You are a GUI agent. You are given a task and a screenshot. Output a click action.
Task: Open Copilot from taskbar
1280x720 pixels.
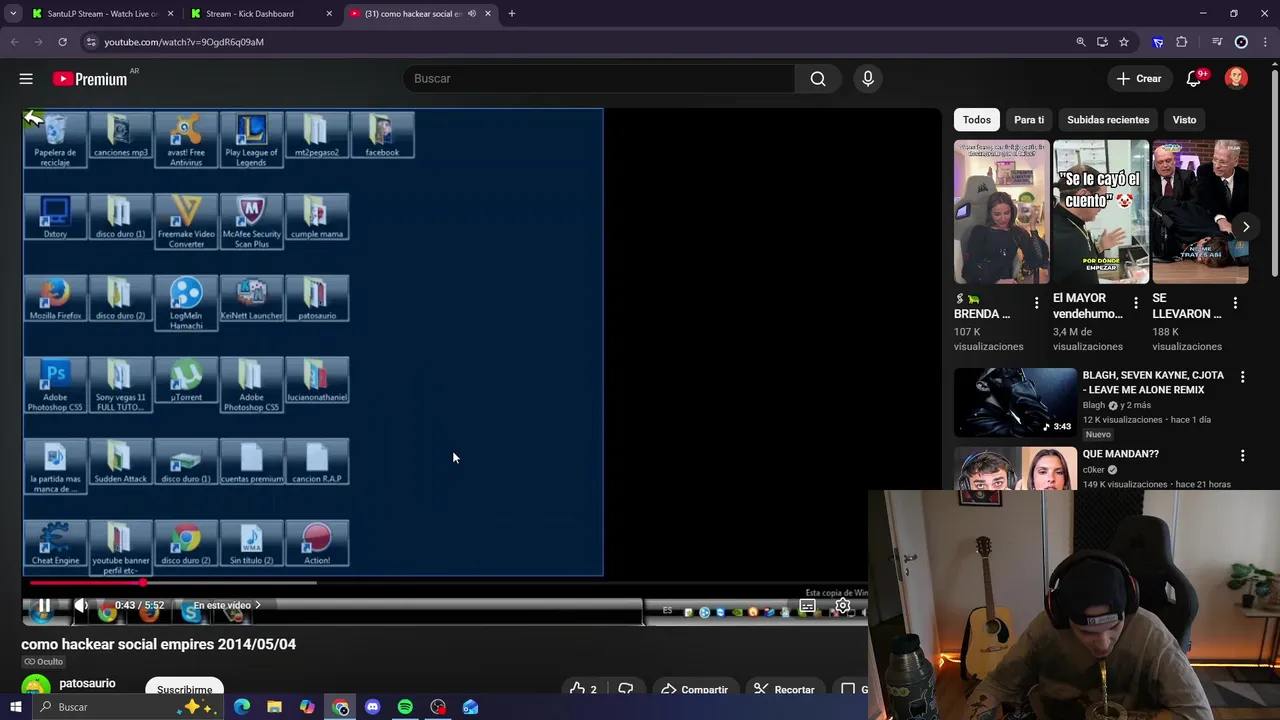(307, 707)
